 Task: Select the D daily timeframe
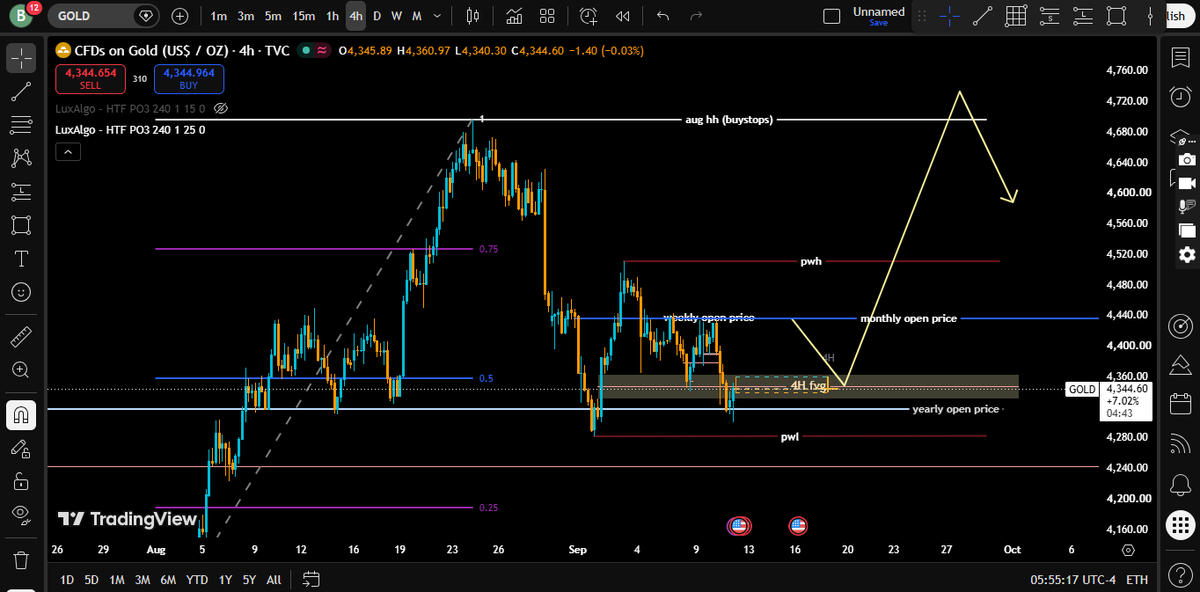(x=376, y=16)
